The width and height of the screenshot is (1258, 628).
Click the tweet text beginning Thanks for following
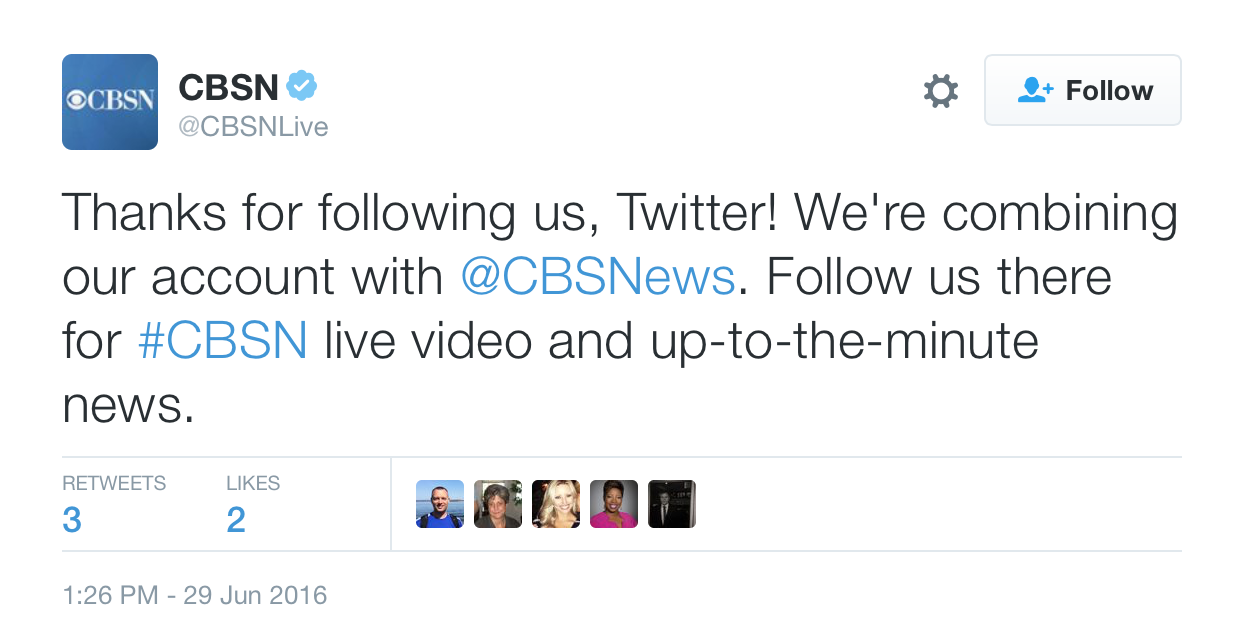[x=620, y=309]
